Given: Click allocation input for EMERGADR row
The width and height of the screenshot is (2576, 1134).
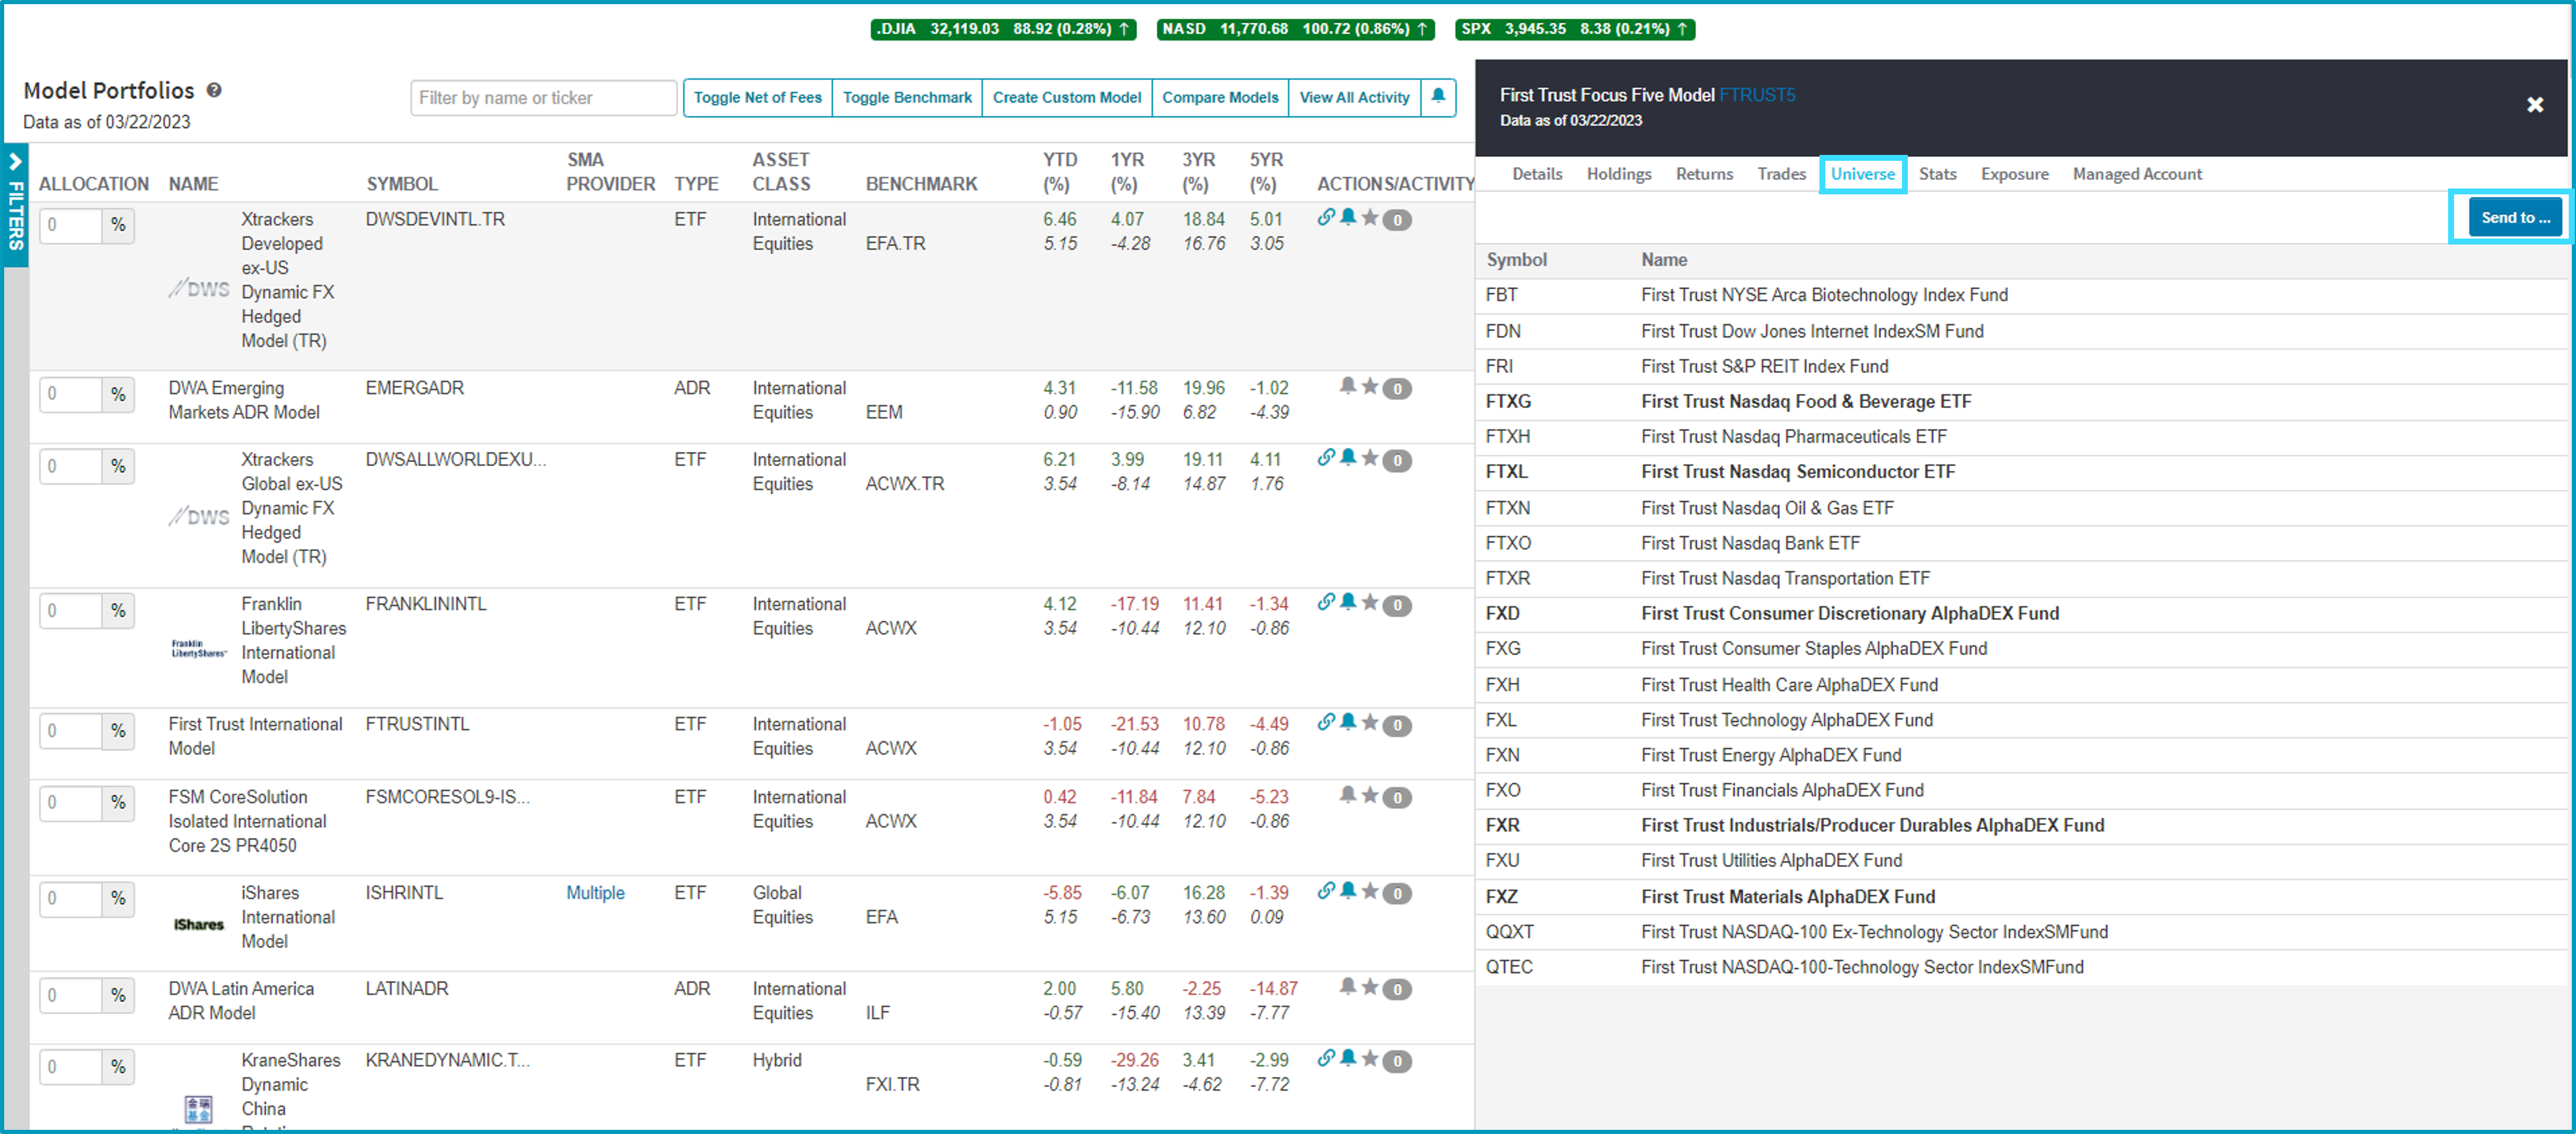Looking at the screenshot, I should tap(71, 394).
